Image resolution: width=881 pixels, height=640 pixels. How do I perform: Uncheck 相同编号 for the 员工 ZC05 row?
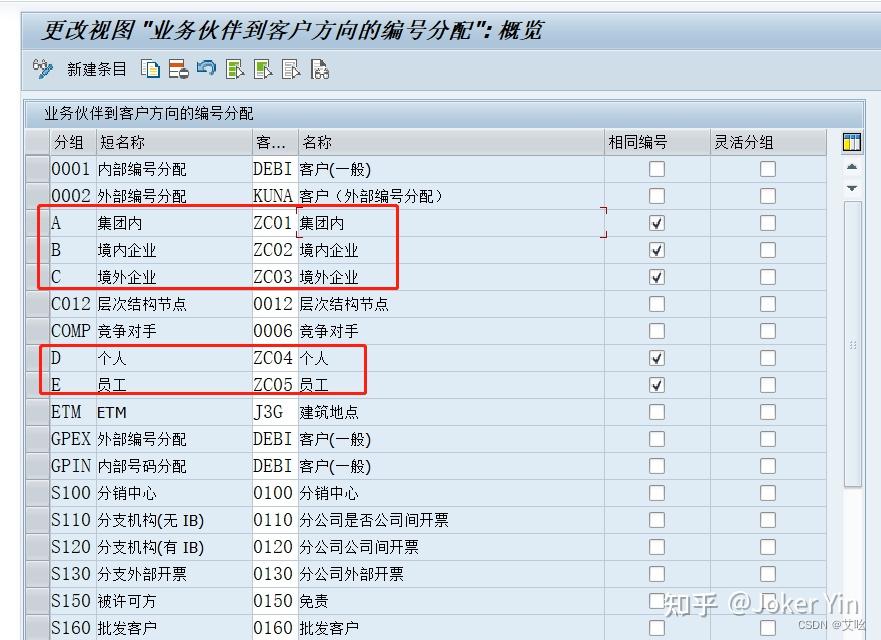coord(657,384)
